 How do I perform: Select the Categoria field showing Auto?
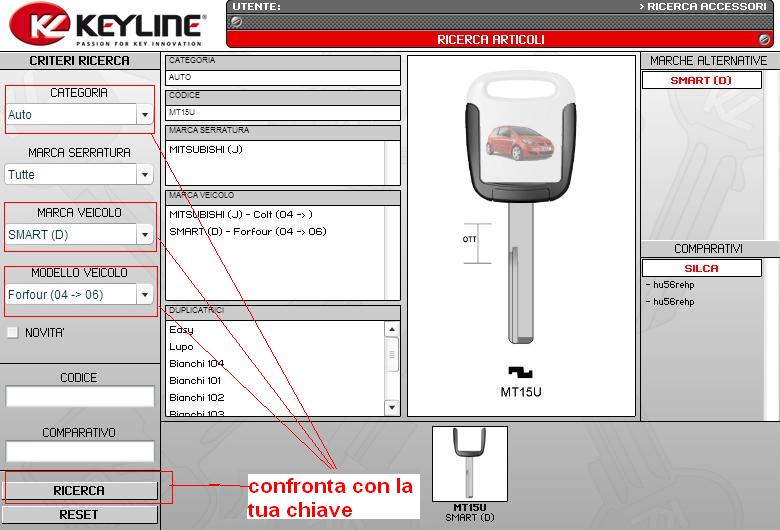point(71,114)
